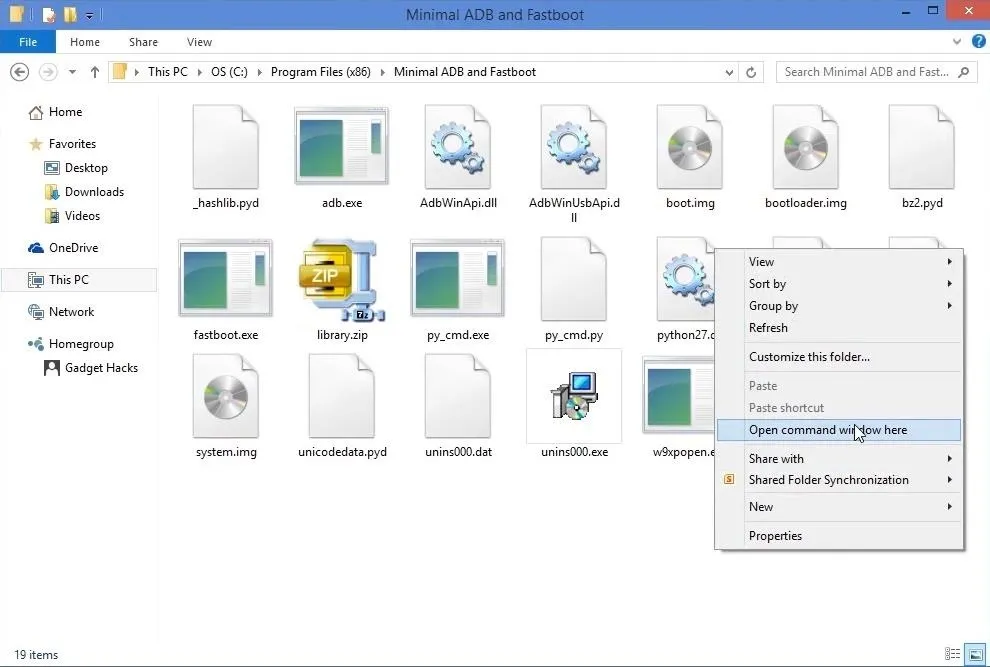The image size is (990, 667).
Task: Switch to details view layout icon
Action: 952,654
